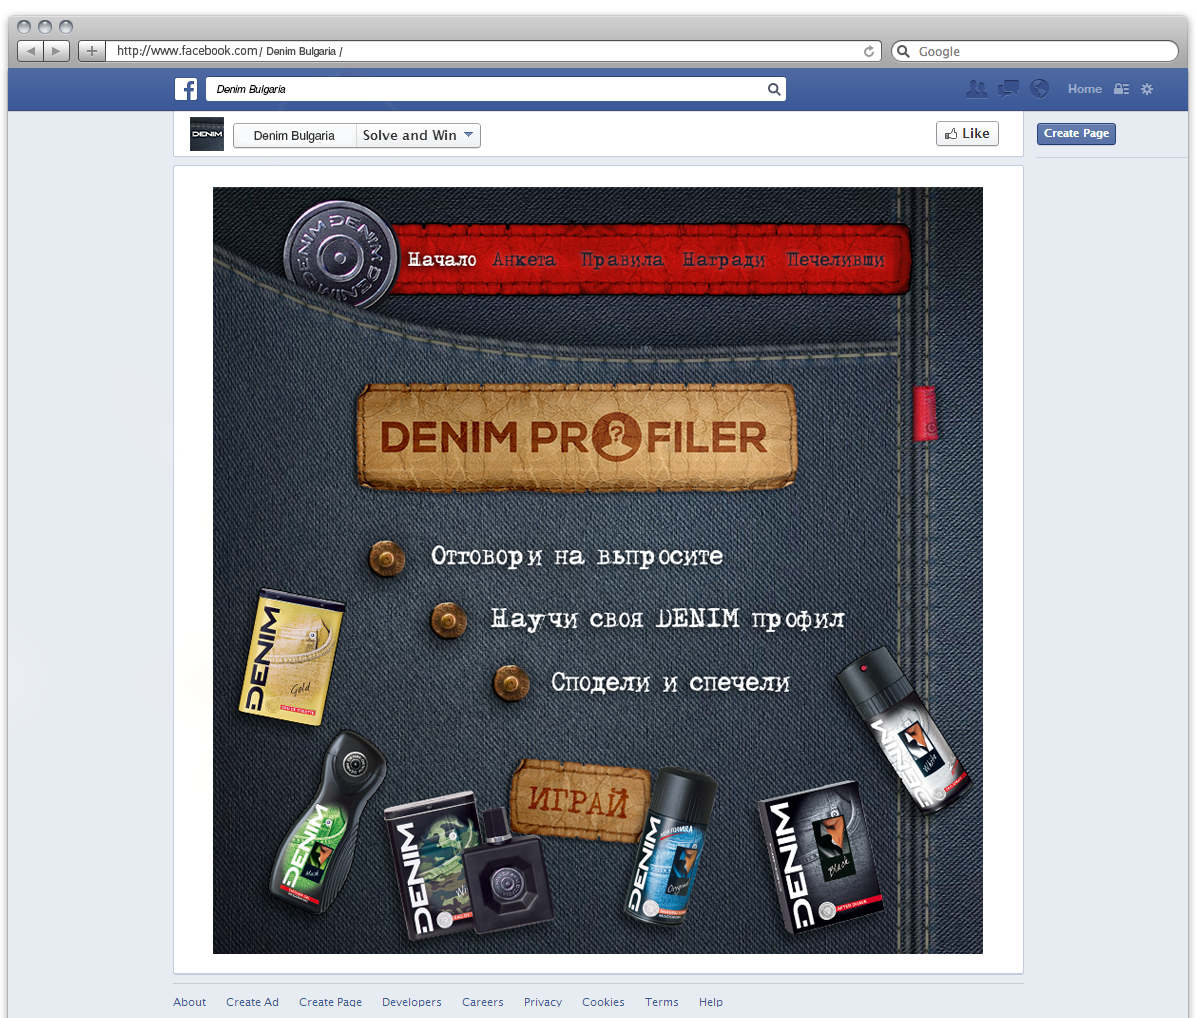The image size is (1196, 1018).
Task: Click the thumbs-up Like button
Action: tap(967, 133)
